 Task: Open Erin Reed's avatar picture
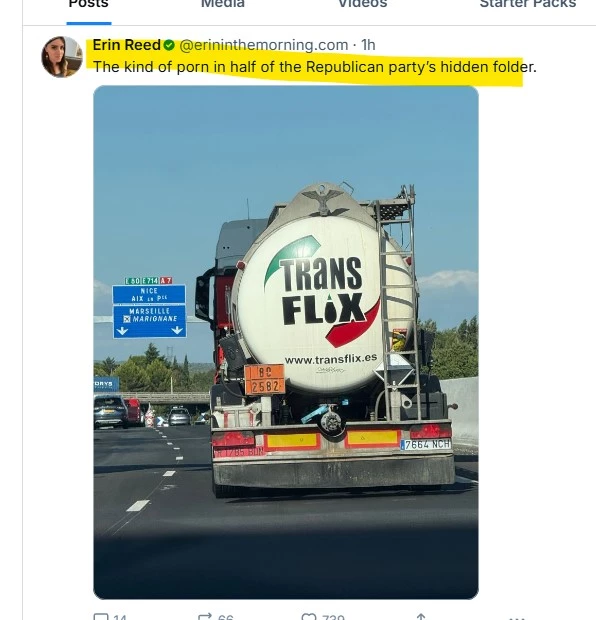(x=62, y=57)
